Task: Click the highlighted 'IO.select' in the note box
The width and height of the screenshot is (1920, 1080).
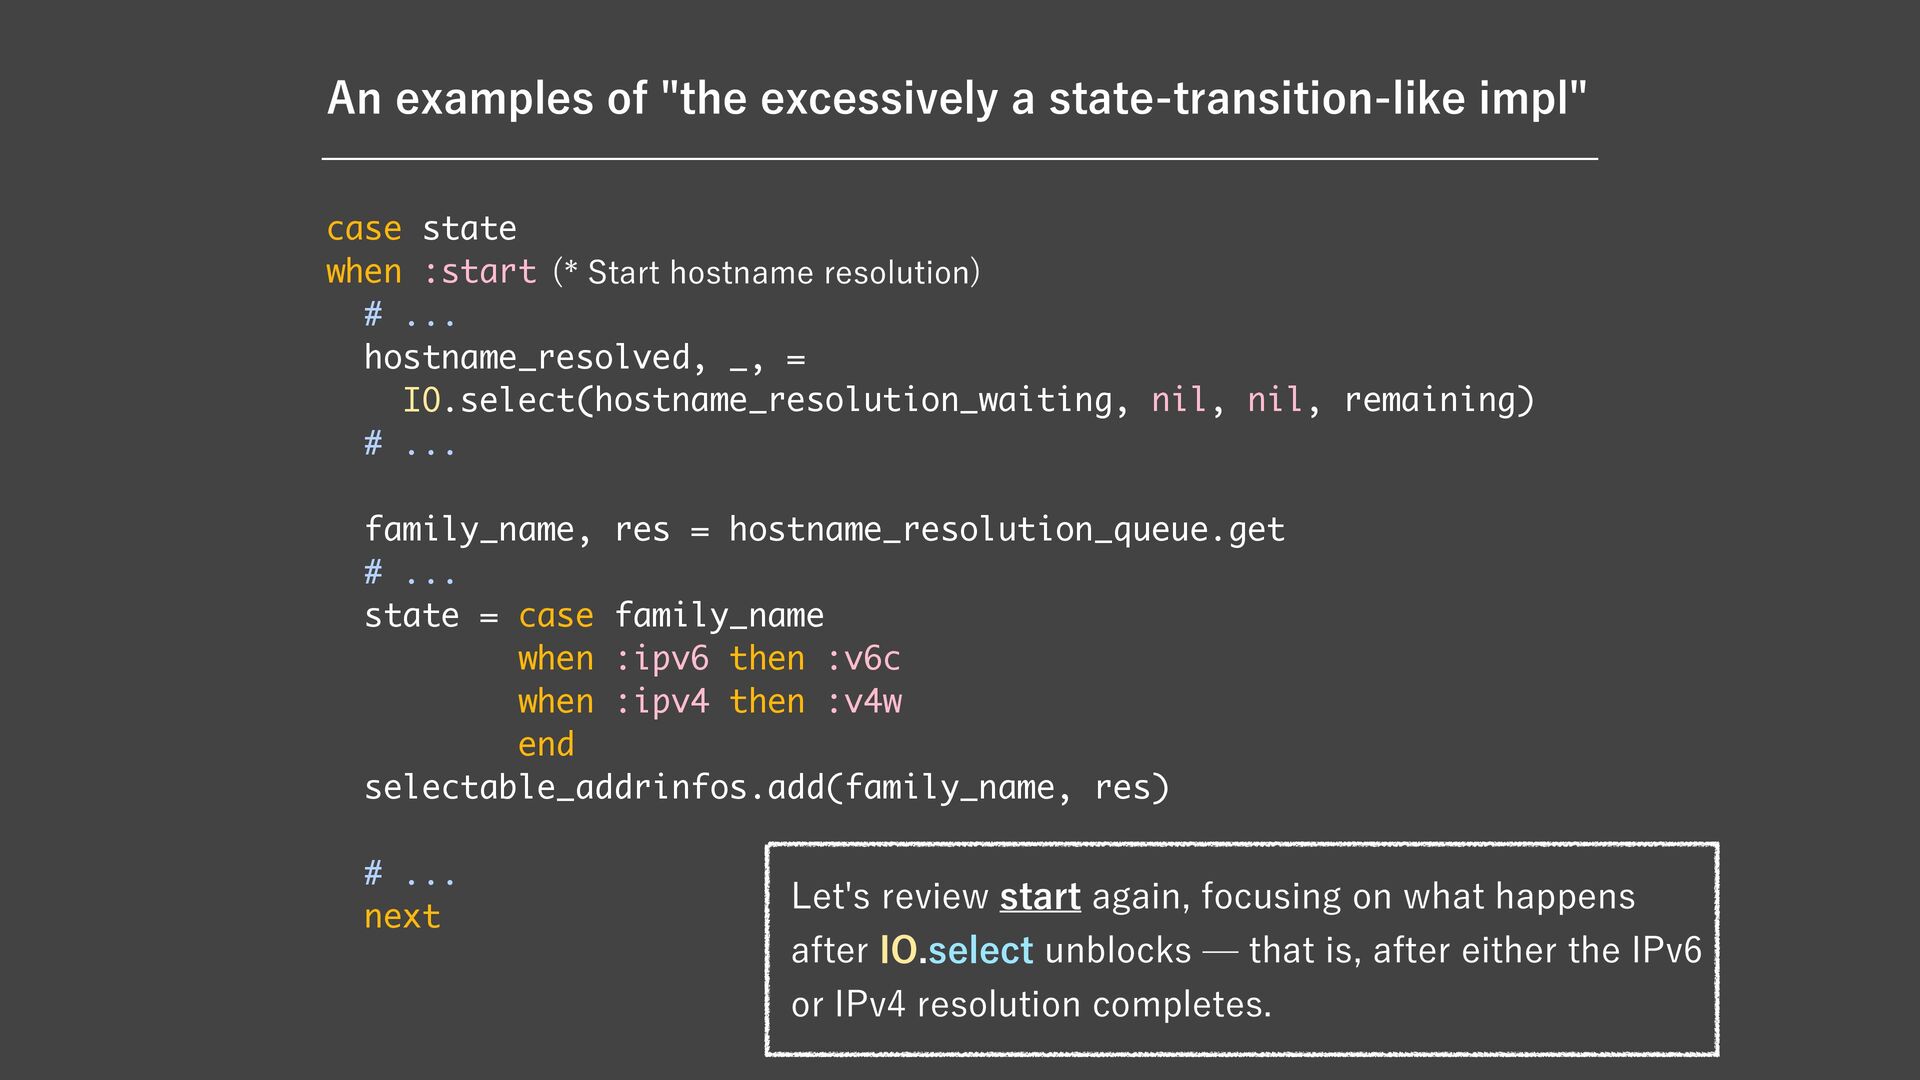Action: pos(956,950)
